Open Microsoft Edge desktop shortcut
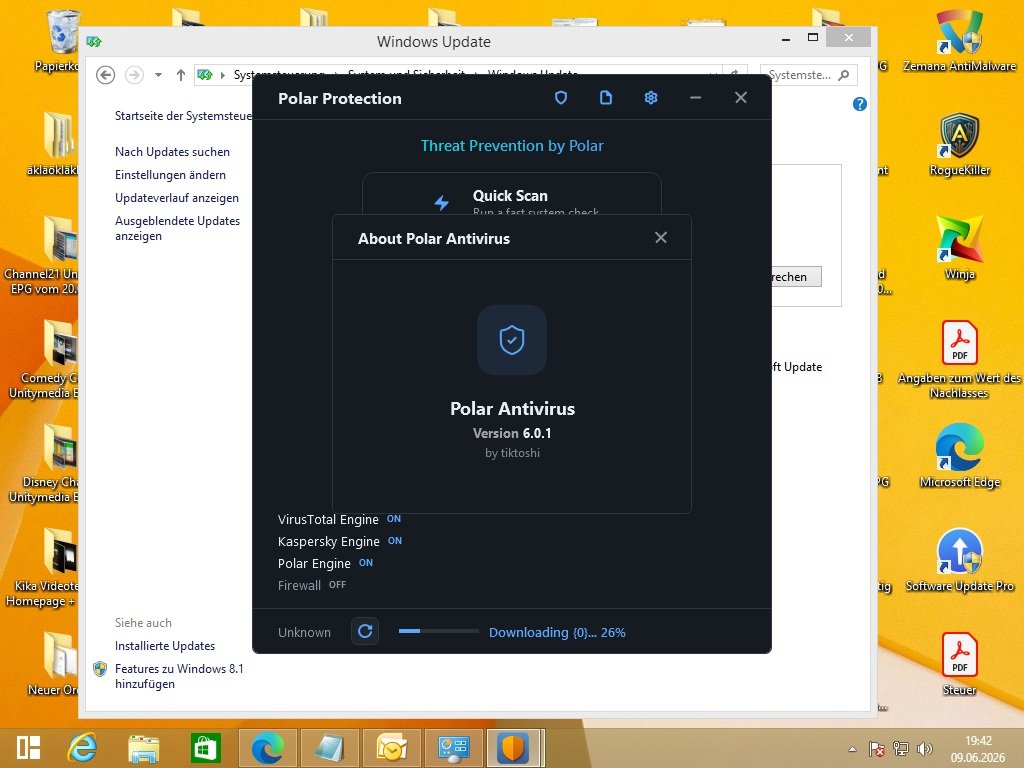The height and width of the screenshot is (768, 1024). [x=959, y=456]
